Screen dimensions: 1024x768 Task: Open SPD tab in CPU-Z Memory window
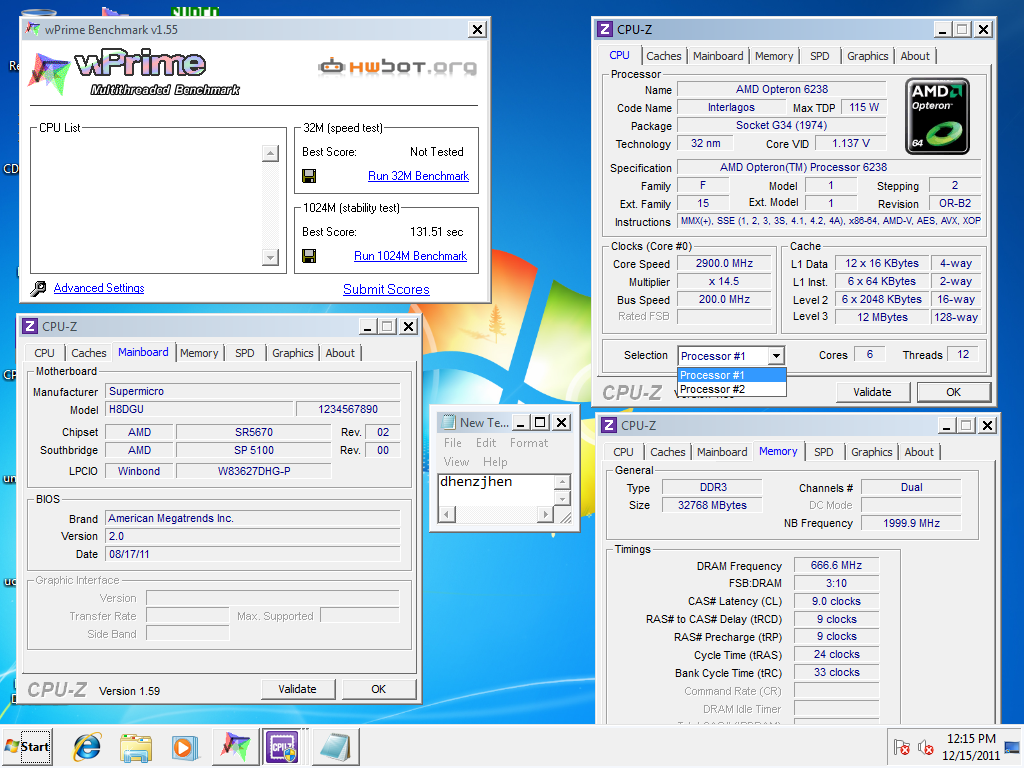(x=824, y=452)
